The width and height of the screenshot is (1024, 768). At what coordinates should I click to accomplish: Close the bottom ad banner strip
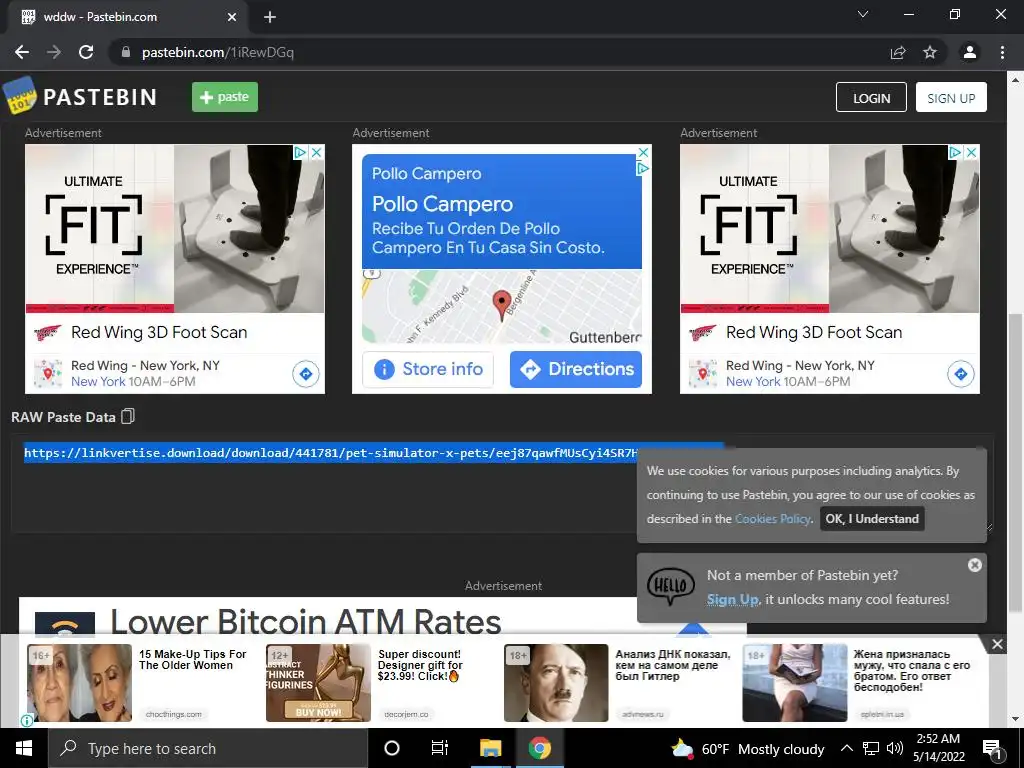coord(997,645)
